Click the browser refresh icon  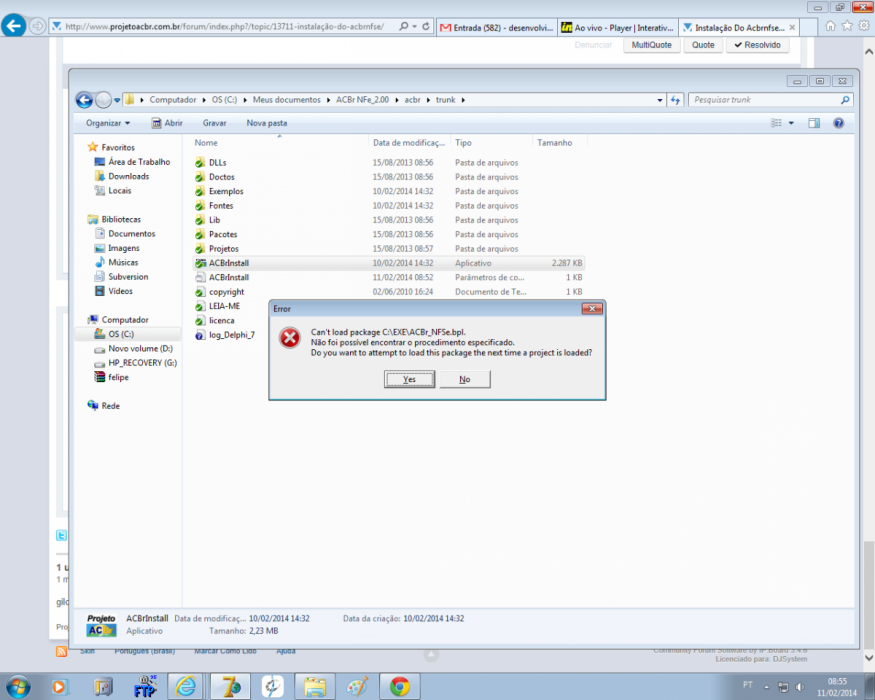click(x=426, y=26)
